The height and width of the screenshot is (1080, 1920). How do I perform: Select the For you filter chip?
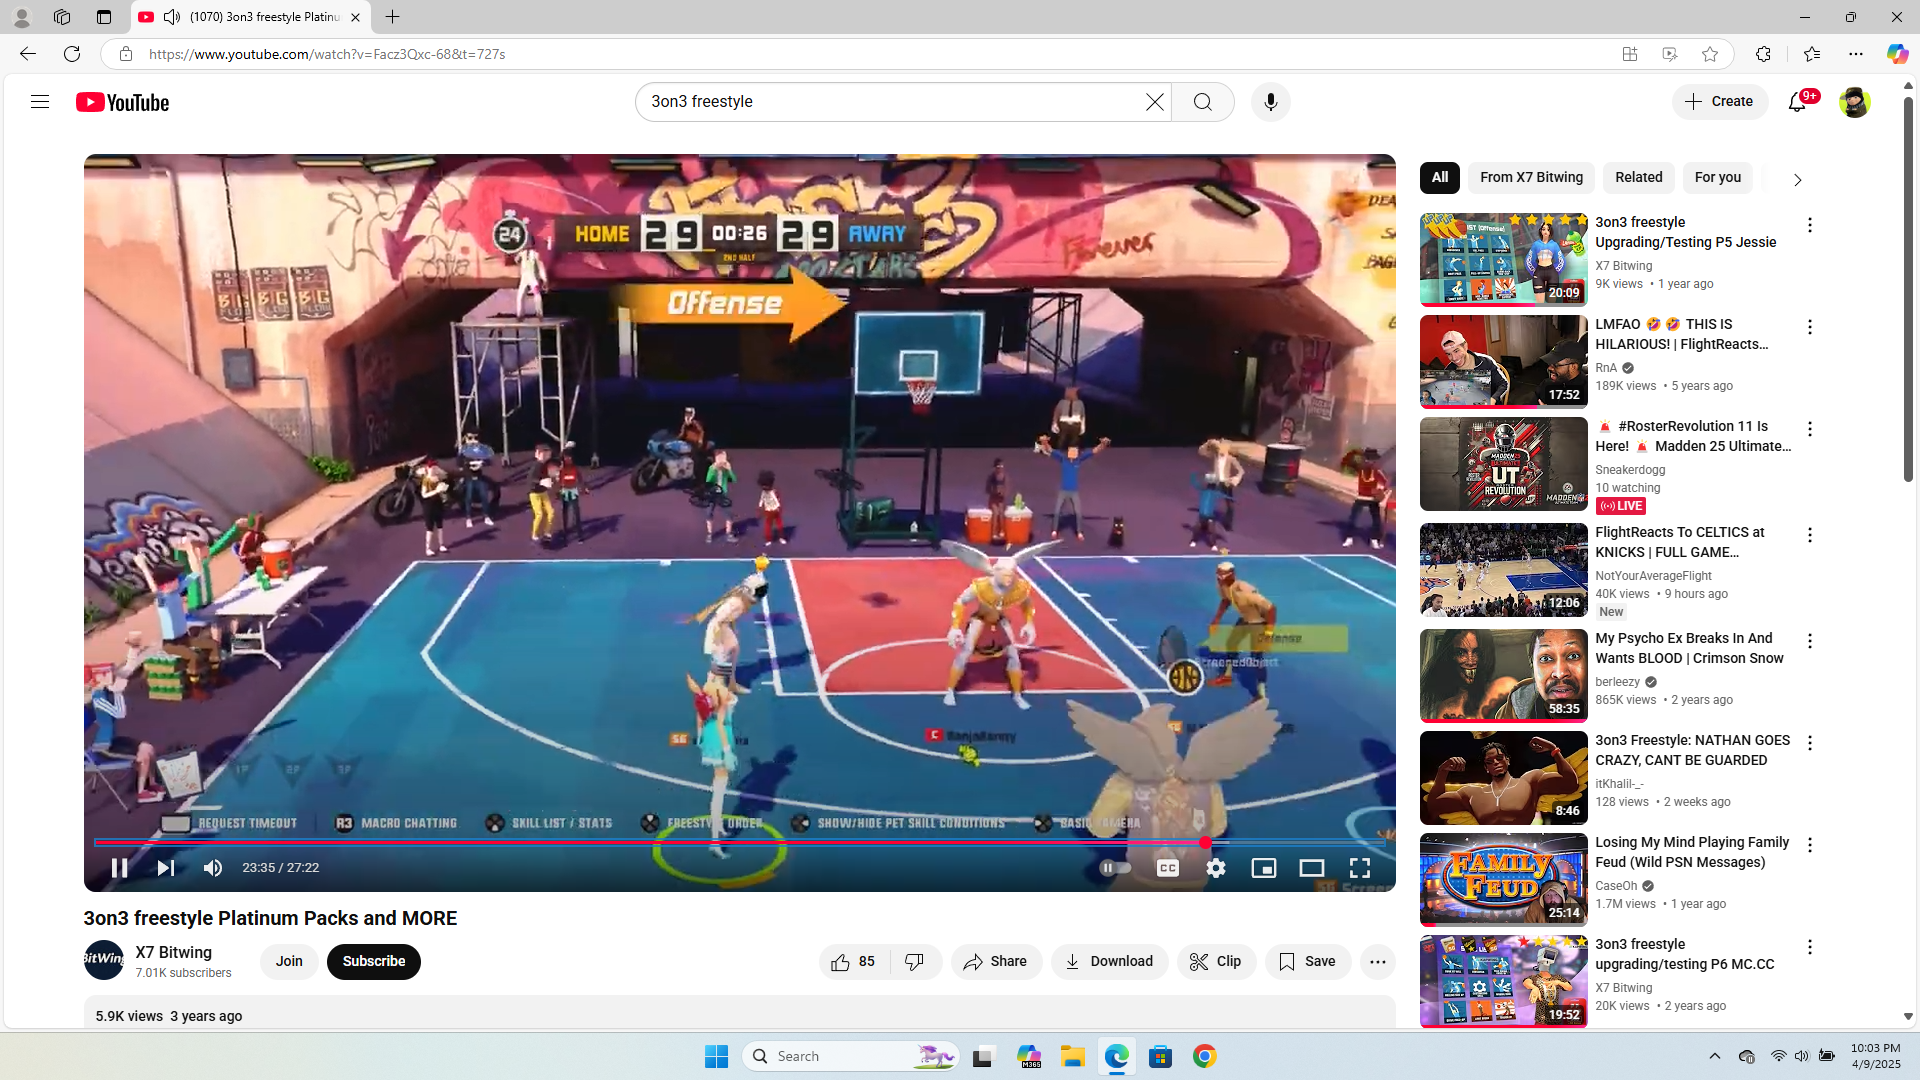pos(1718,178)
